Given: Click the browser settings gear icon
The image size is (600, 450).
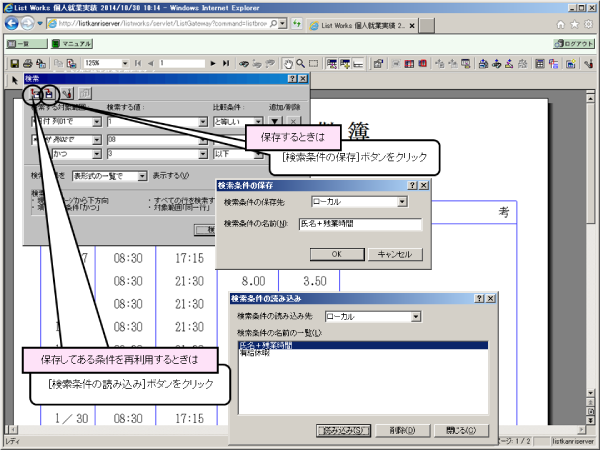Looking at the screenshot, I should [589, 24].
